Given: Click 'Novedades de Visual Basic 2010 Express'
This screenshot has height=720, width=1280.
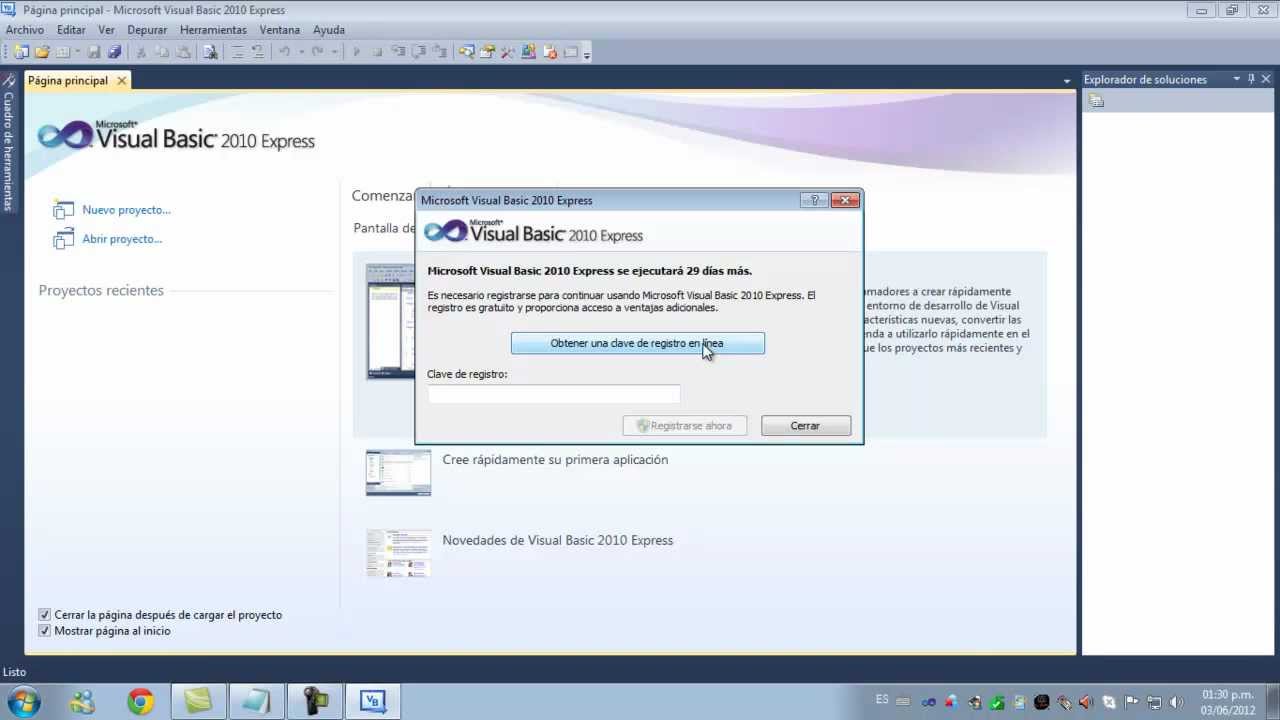Looking at the screenshot, I should (x=558, y=540).
